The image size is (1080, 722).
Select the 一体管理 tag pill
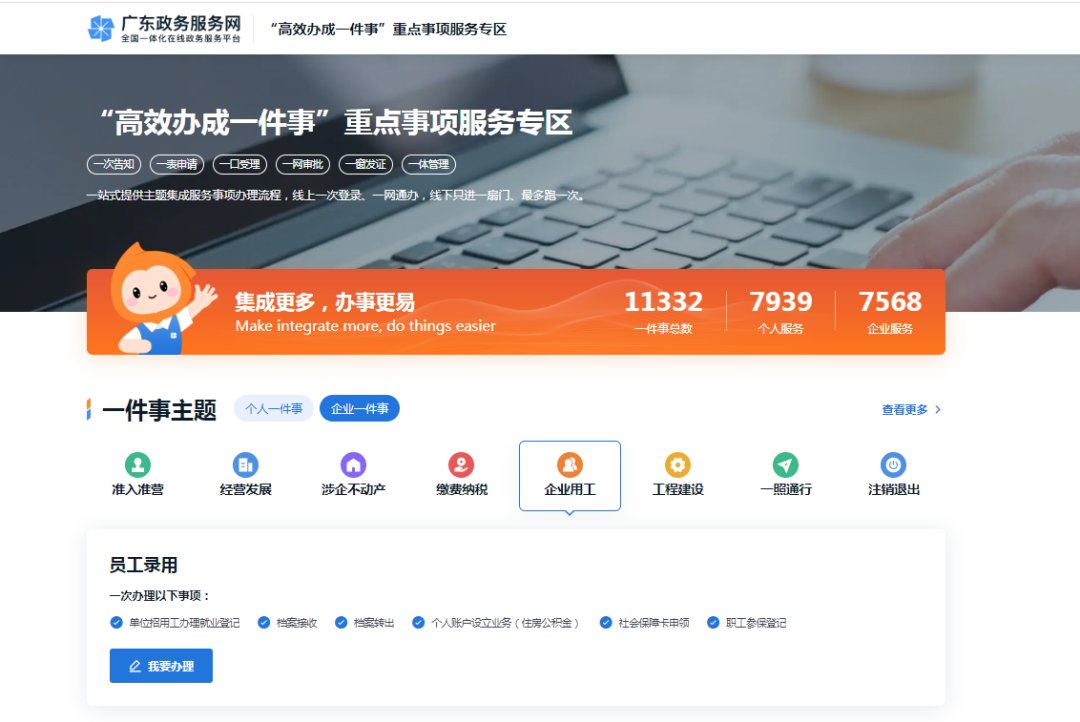pos(428,164)
